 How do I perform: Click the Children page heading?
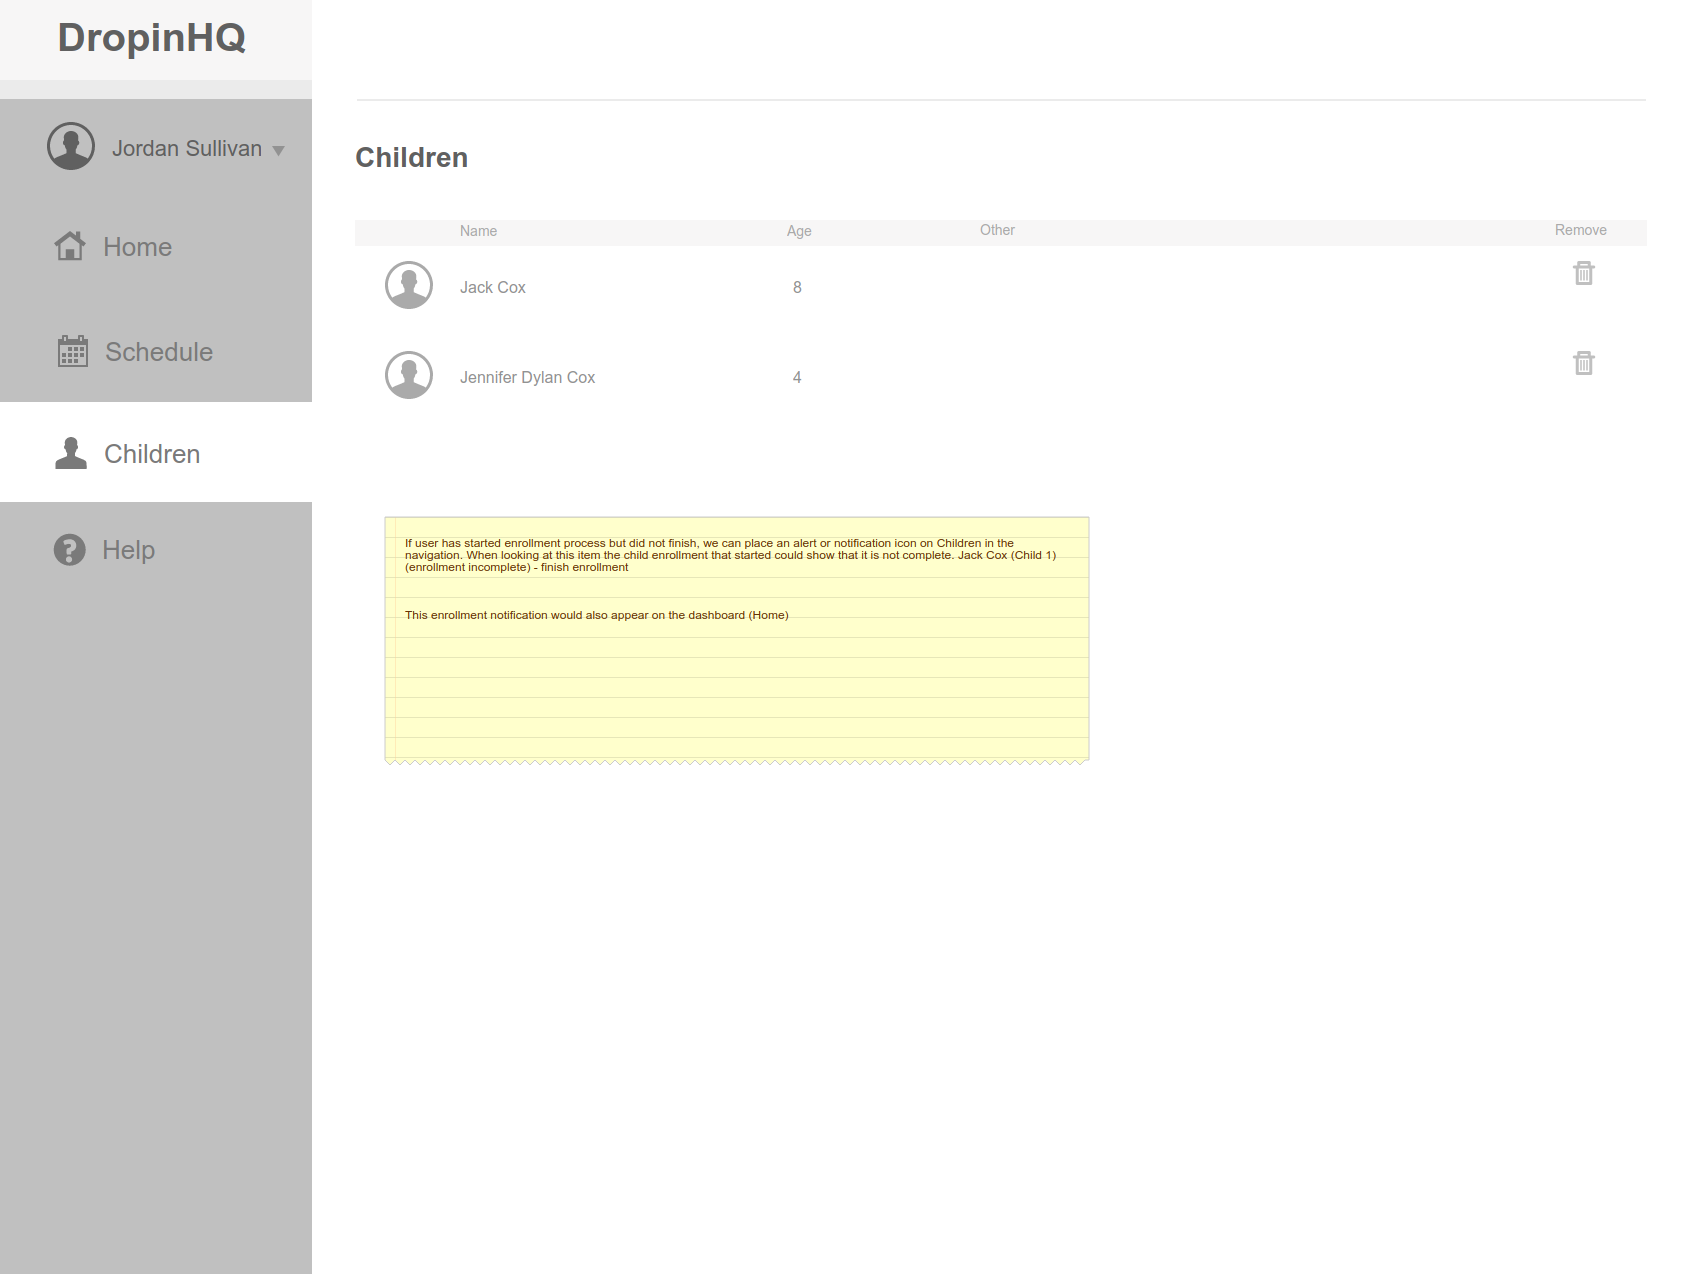click(x=412, y=158)
